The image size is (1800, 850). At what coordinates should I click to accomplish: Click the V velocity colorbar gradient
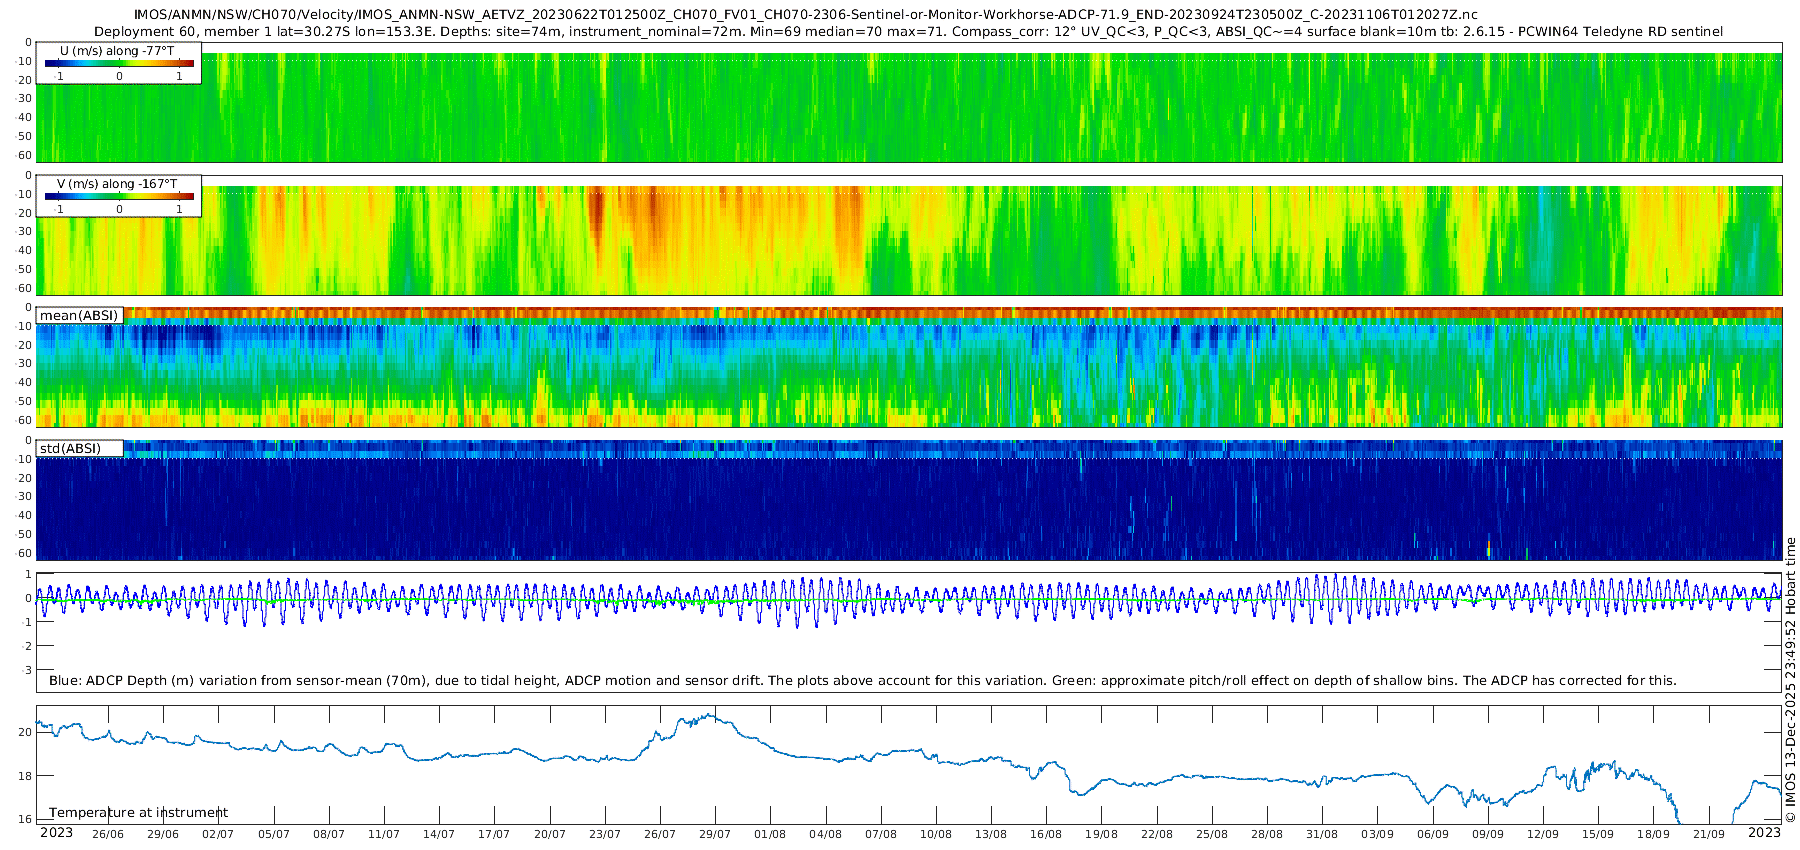pos(119,196)
